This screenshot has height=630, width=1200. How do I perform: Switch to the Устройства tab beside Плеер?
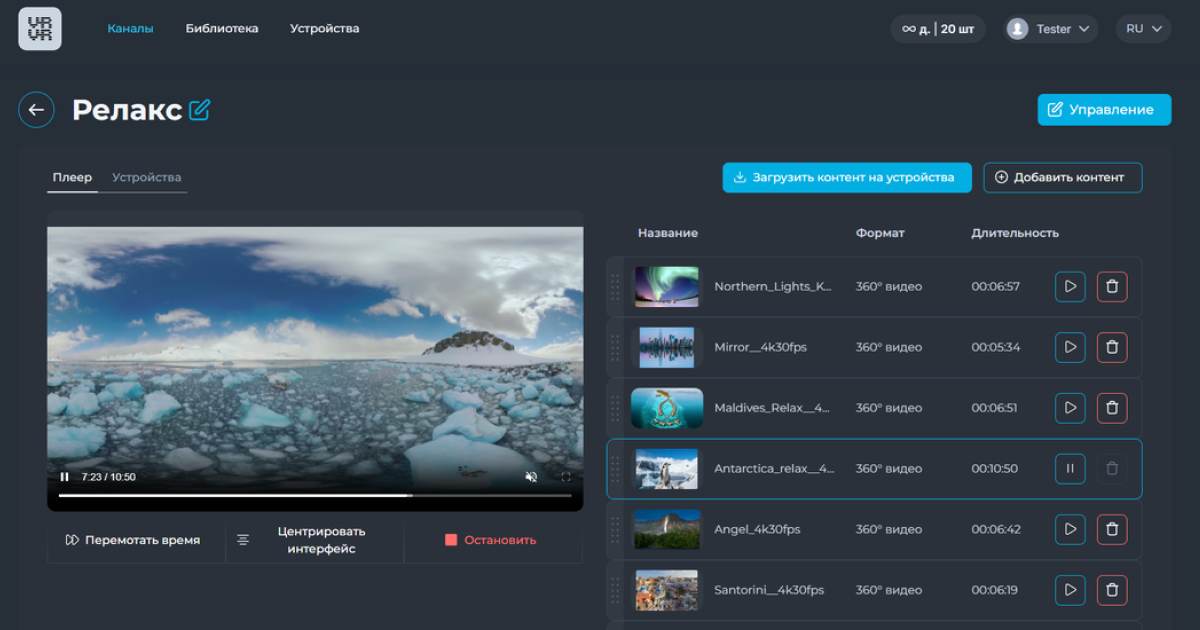click(x=146, y=178)
